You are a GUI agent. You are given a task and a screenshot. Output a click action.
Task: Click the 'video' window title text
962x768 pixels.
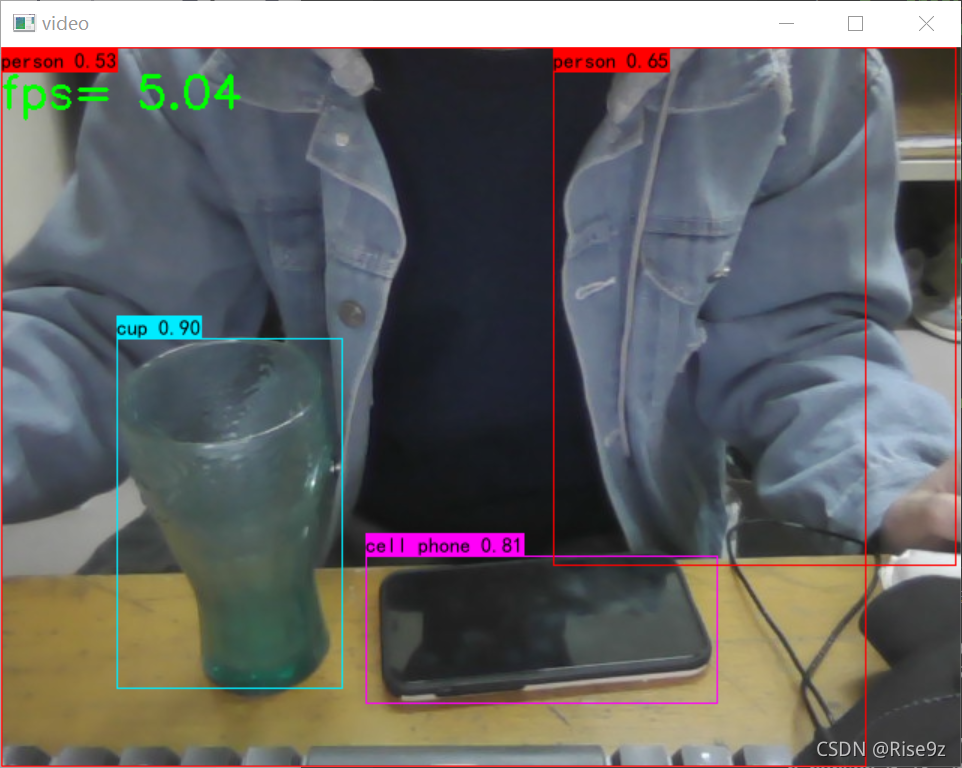tap(65, 24)
